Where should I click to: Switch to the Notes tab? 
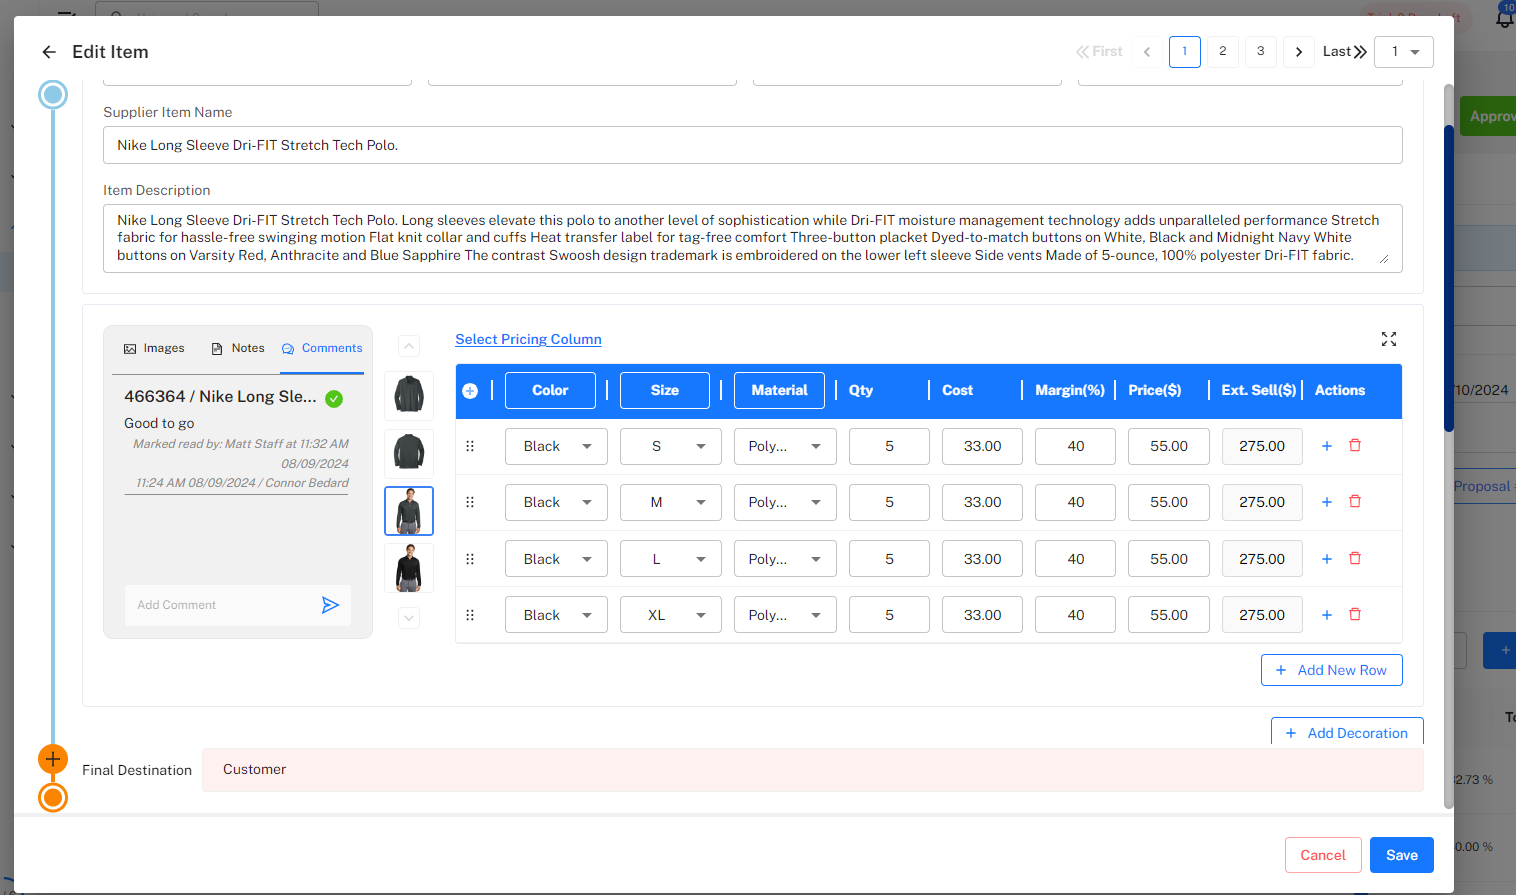[238, 349]
